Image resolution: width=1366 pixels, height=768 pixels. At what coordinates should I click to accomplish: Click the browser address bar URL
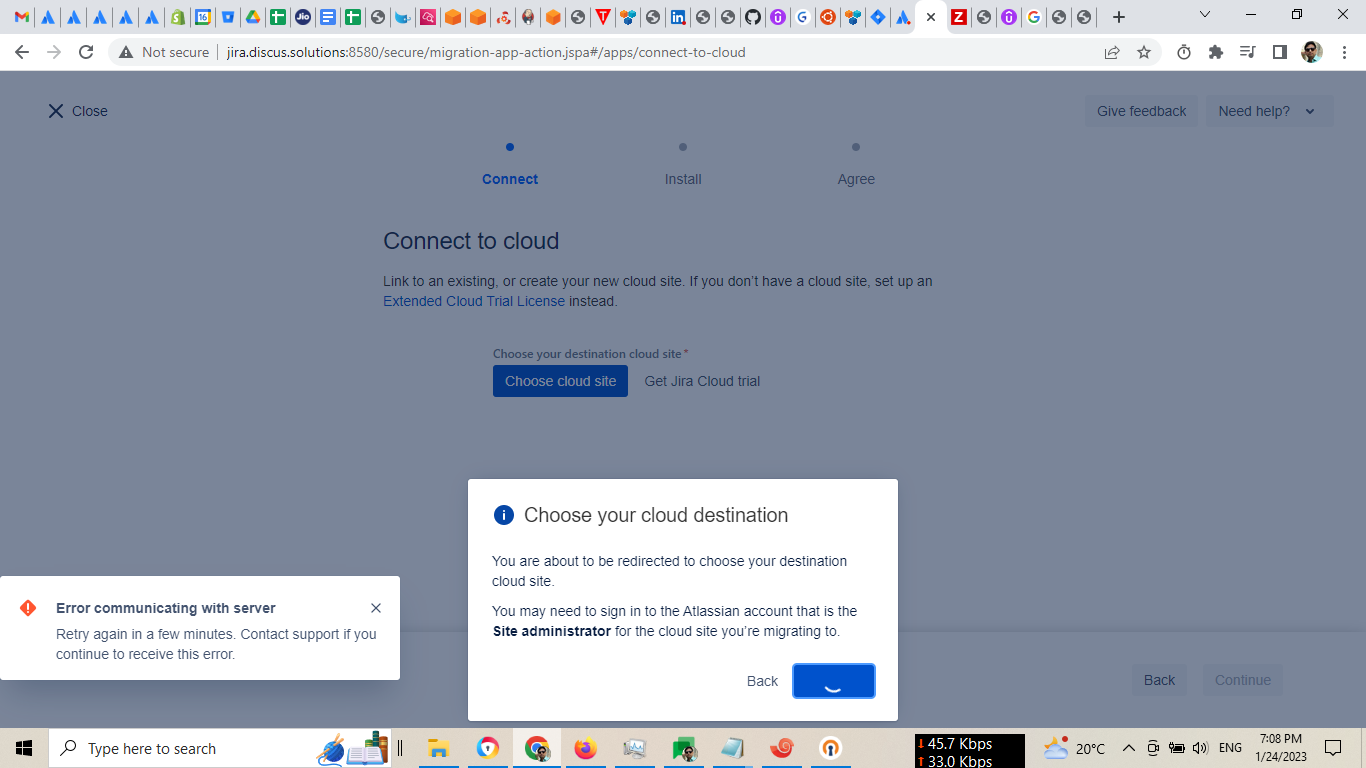coord(485,52)
